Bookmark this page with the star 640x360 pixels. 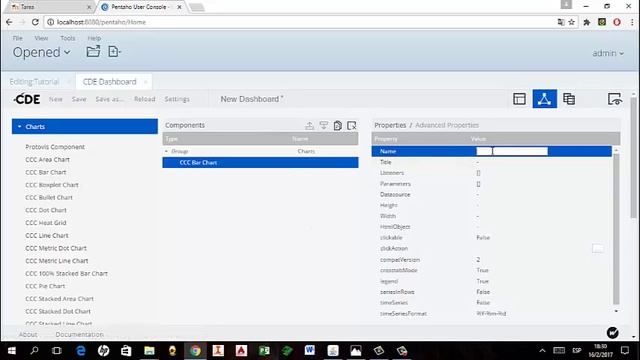coord(571,22)
